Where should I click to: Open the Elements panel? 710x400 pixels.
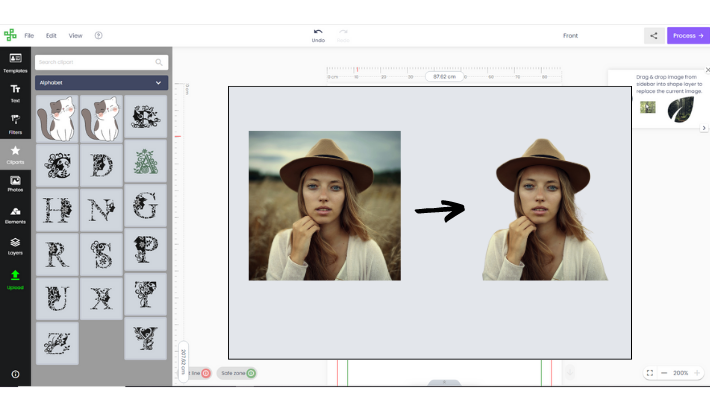click(15, 214)
